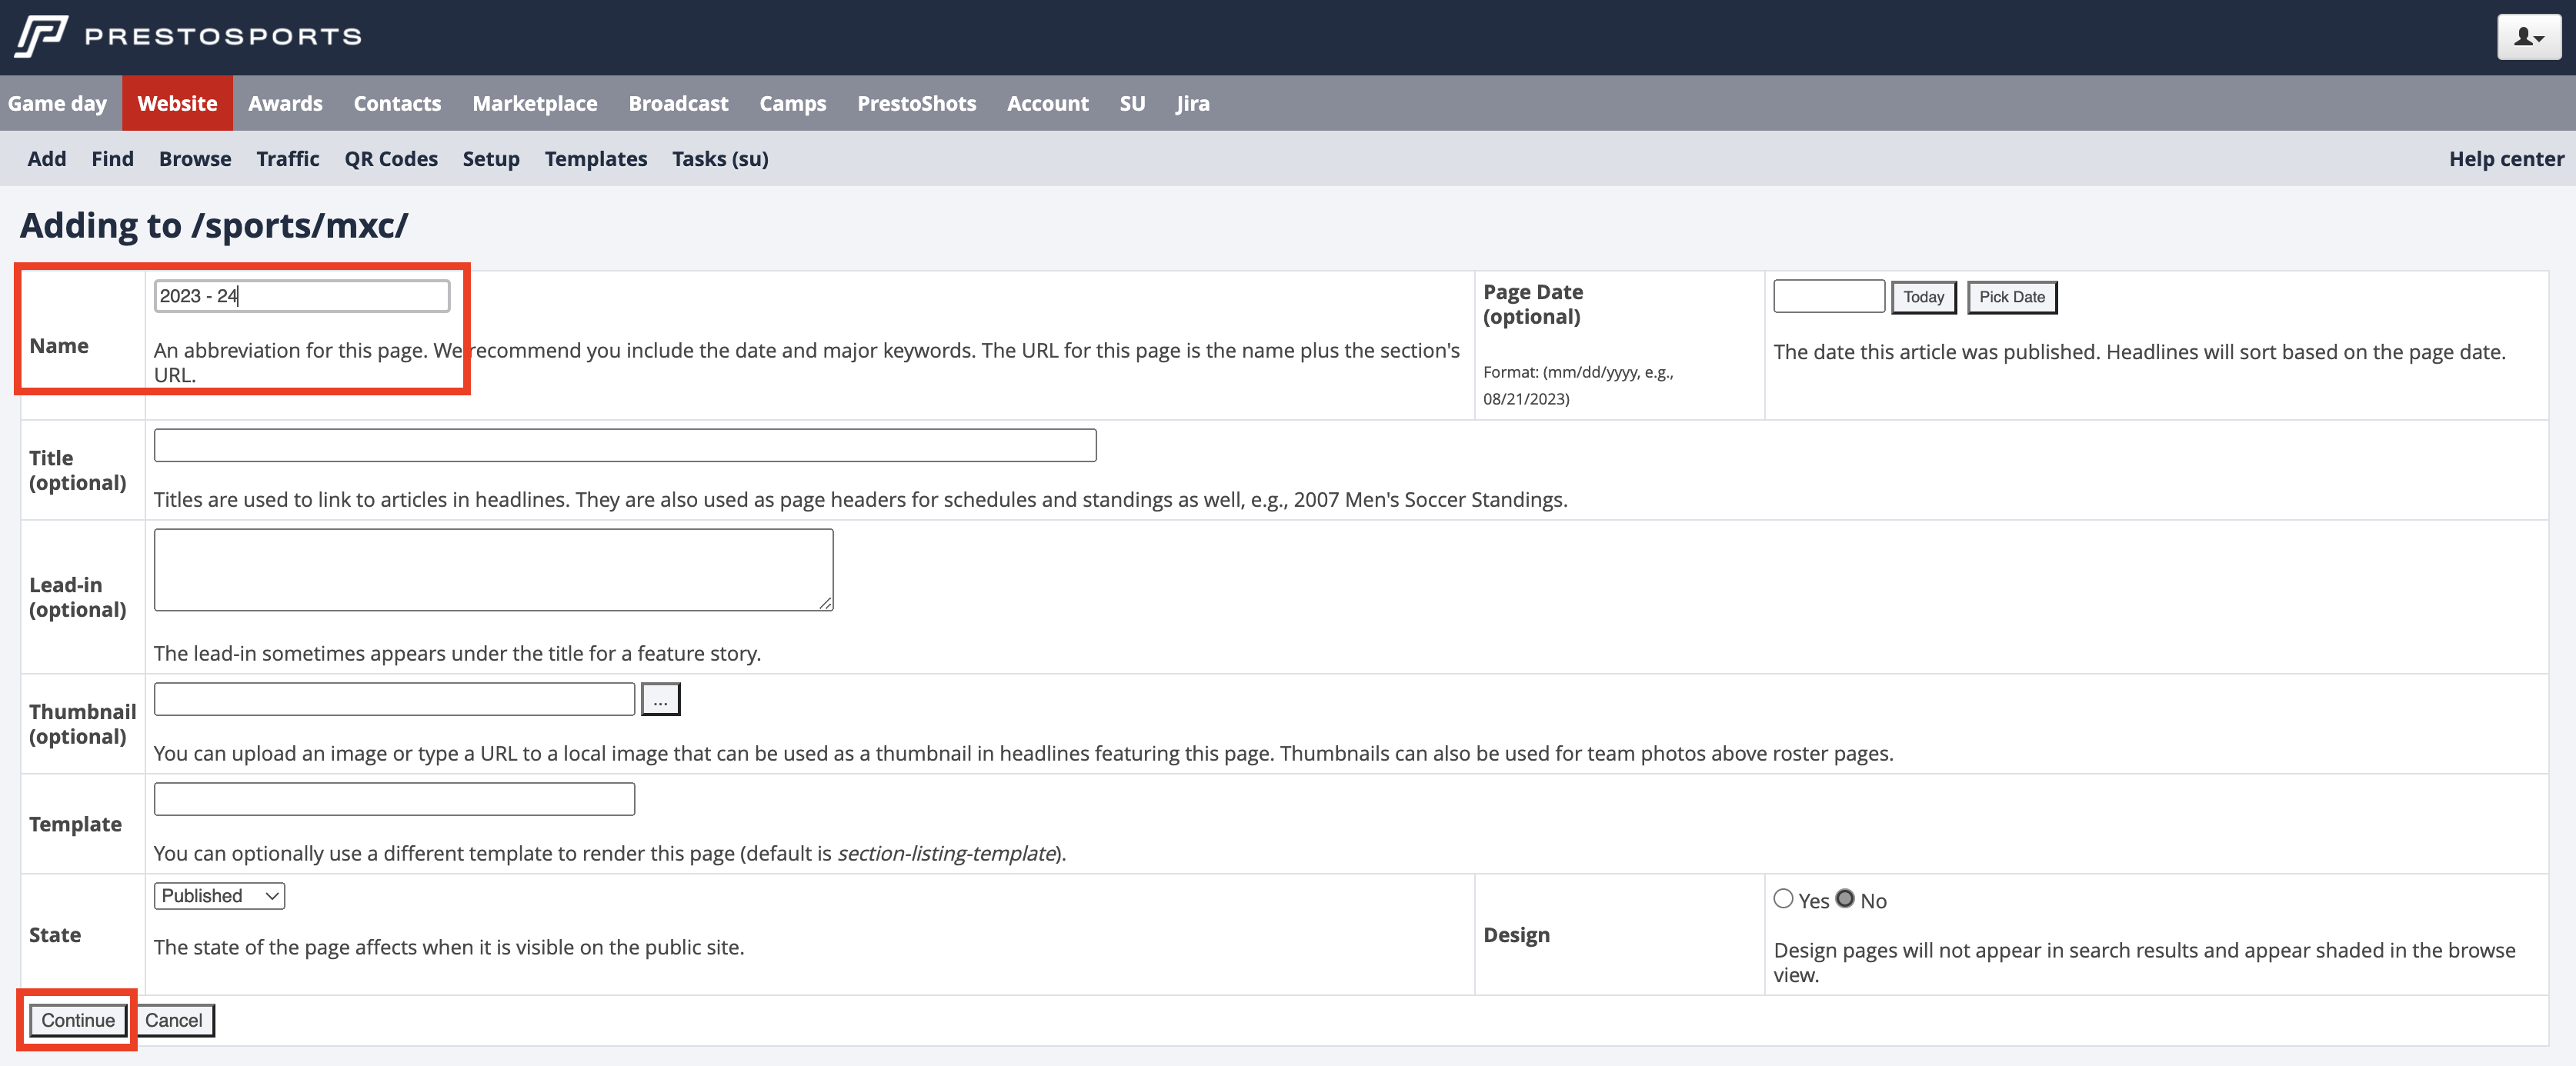
Task: Select the Account tab
Action: point(1047,103)
